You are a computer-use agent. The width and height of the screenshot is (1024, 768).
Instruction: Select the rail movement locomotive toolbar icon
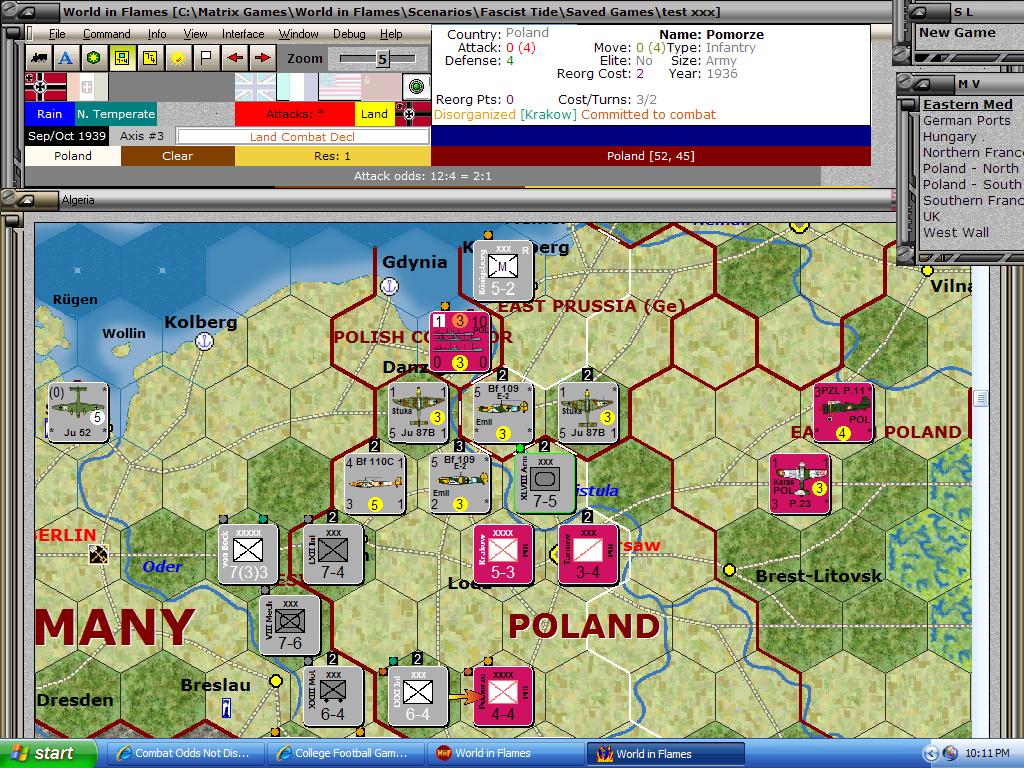click(38, 58)
